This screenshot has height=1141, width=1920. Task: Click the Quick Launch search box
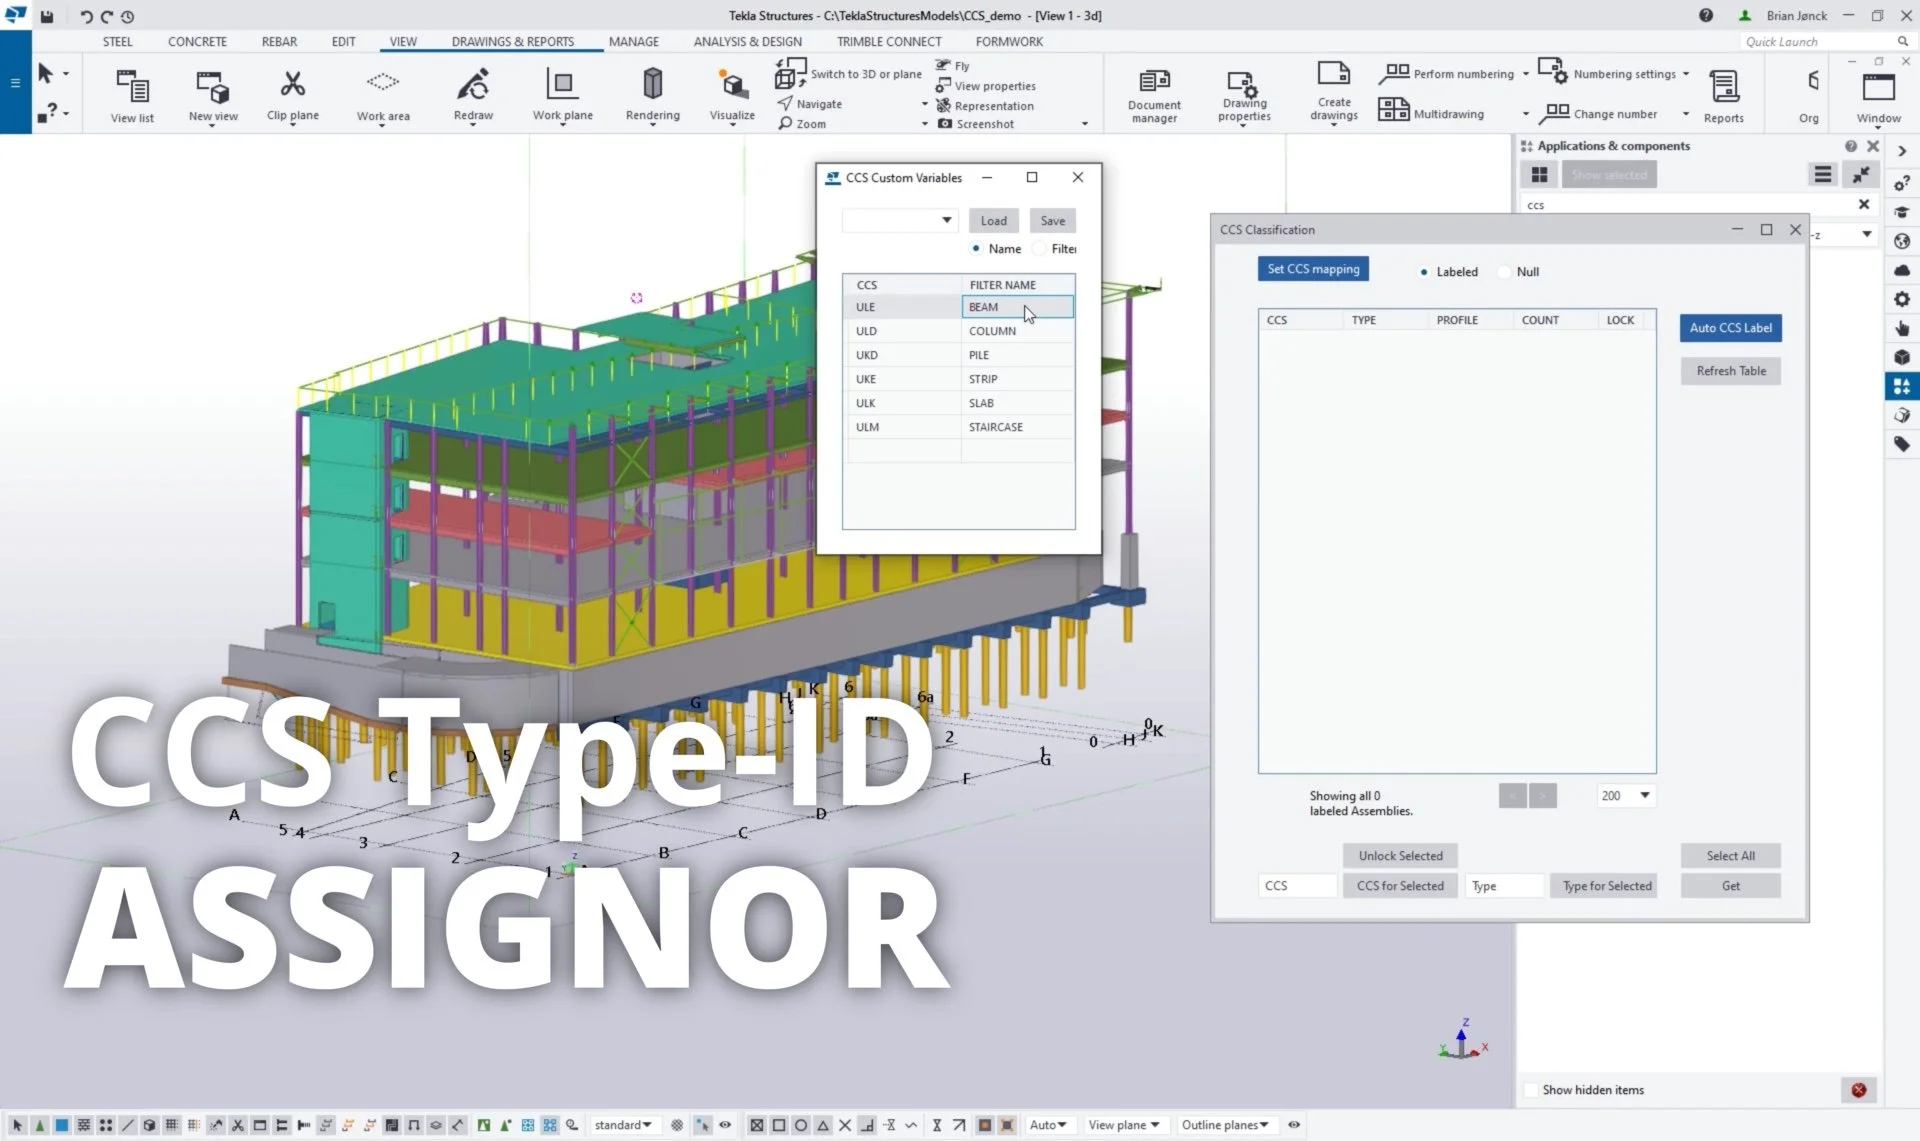tap(1820, 42)
